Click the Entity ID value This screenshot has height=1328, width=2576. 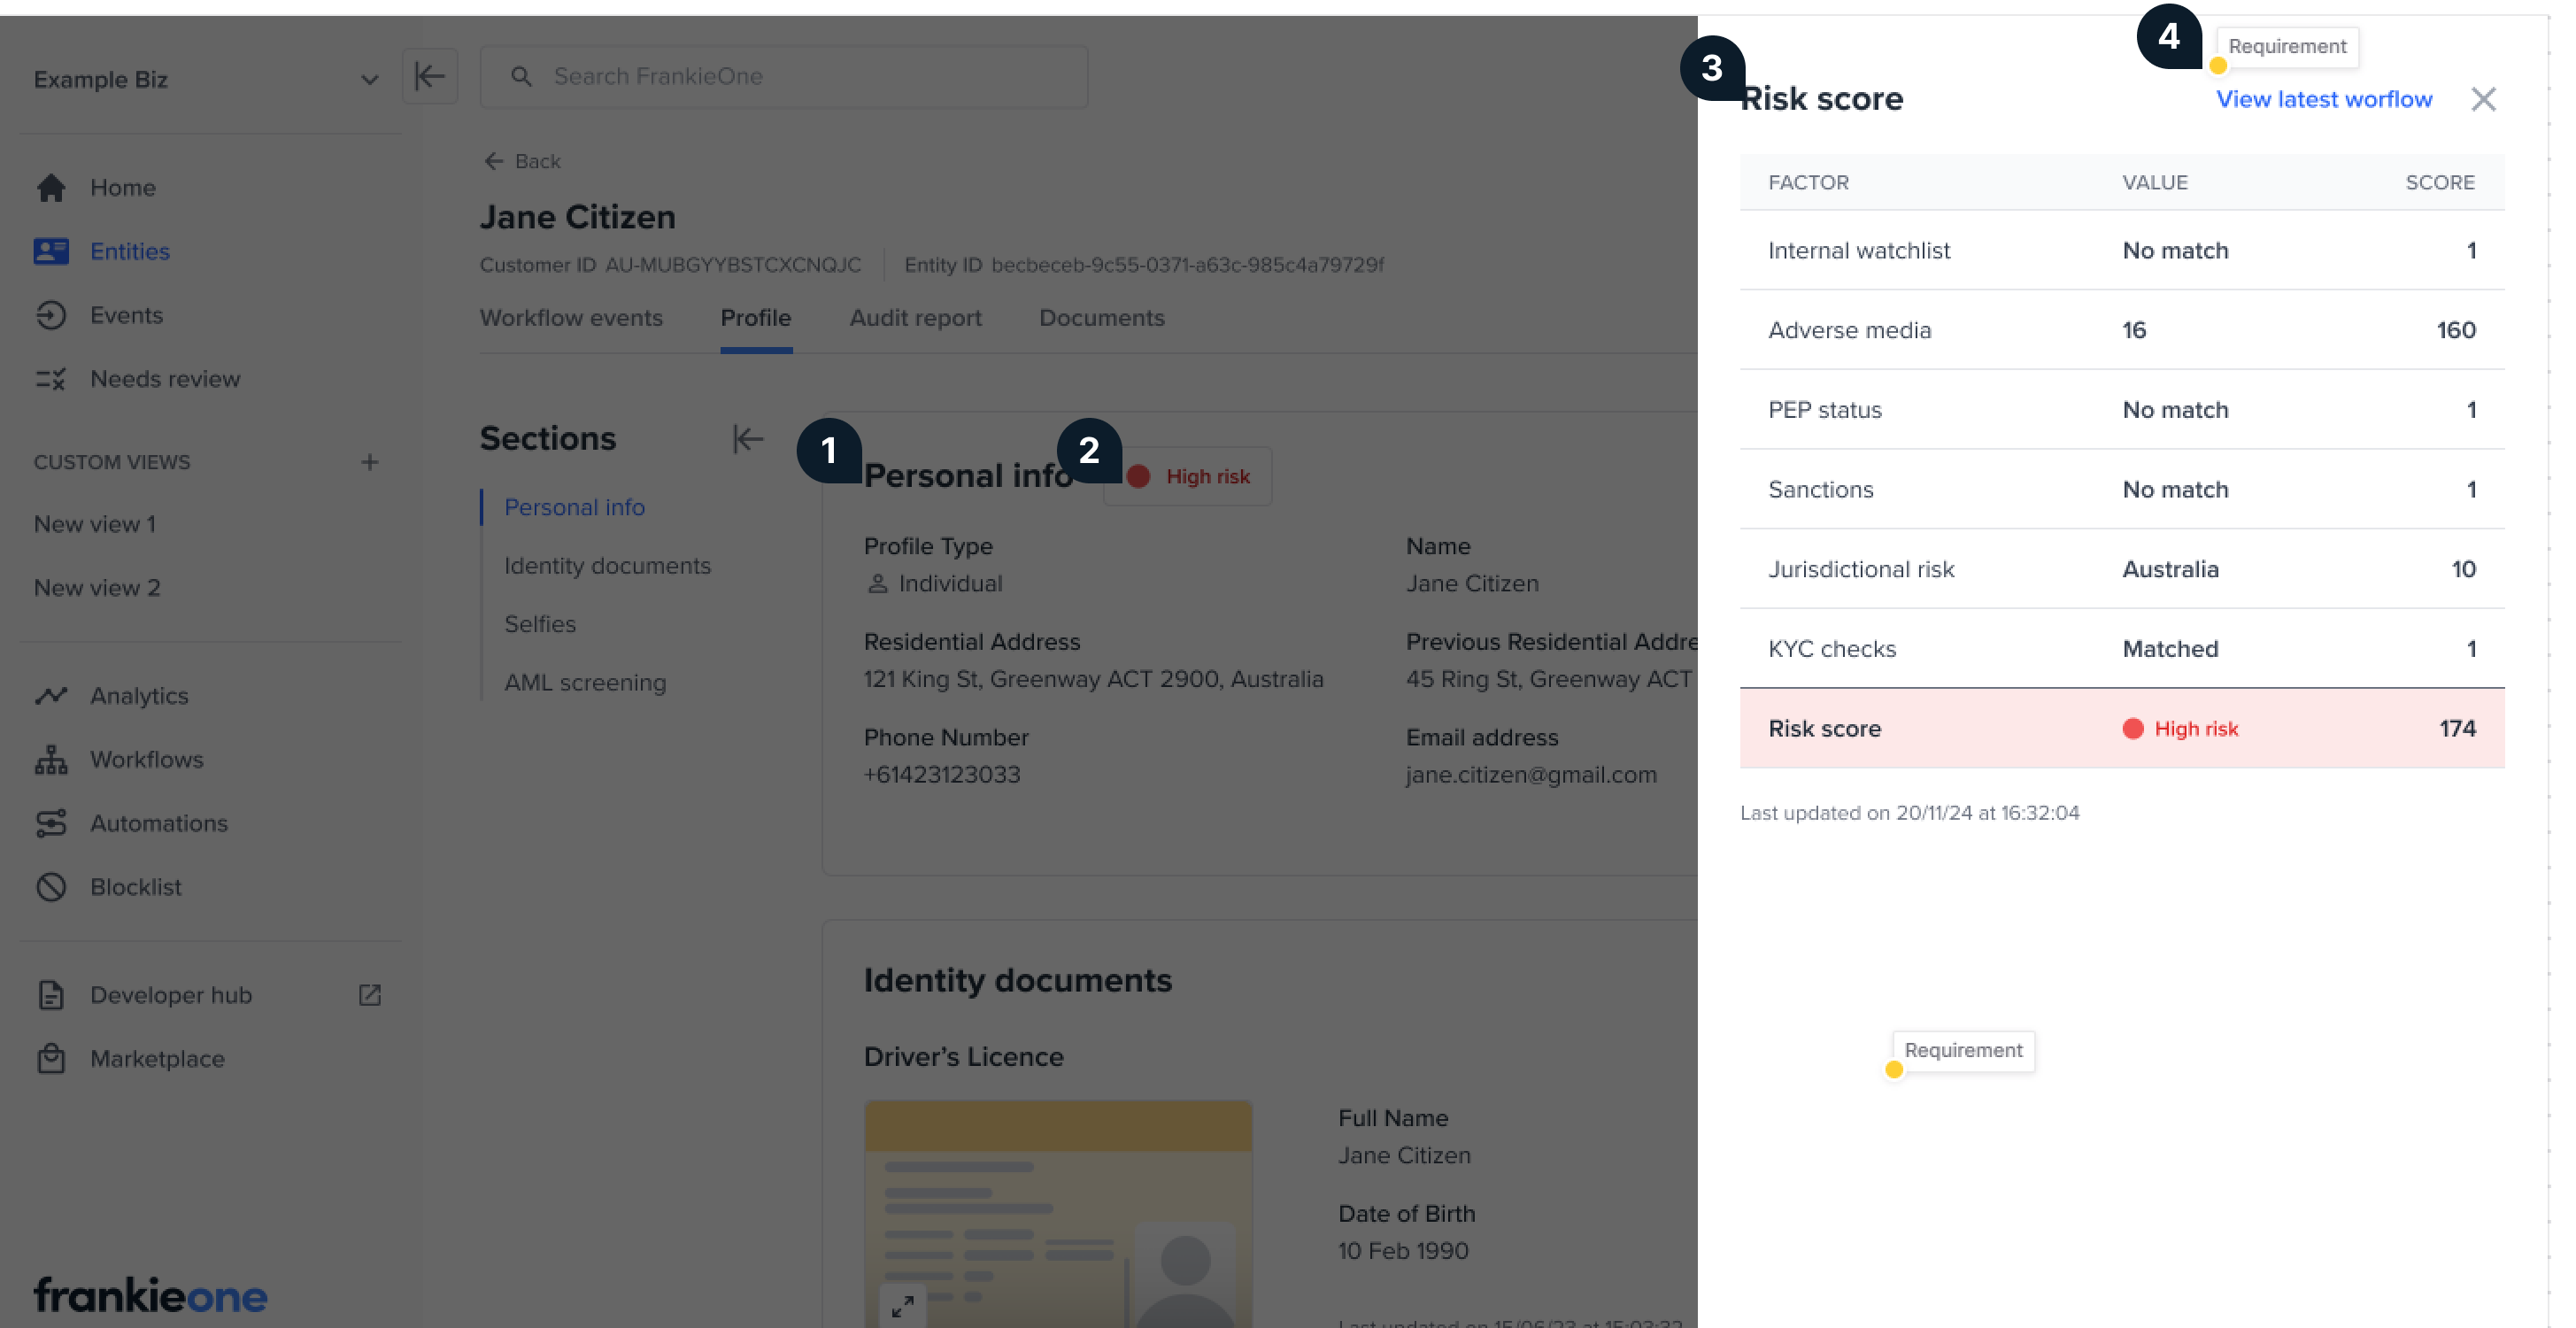click(1188, 265)
